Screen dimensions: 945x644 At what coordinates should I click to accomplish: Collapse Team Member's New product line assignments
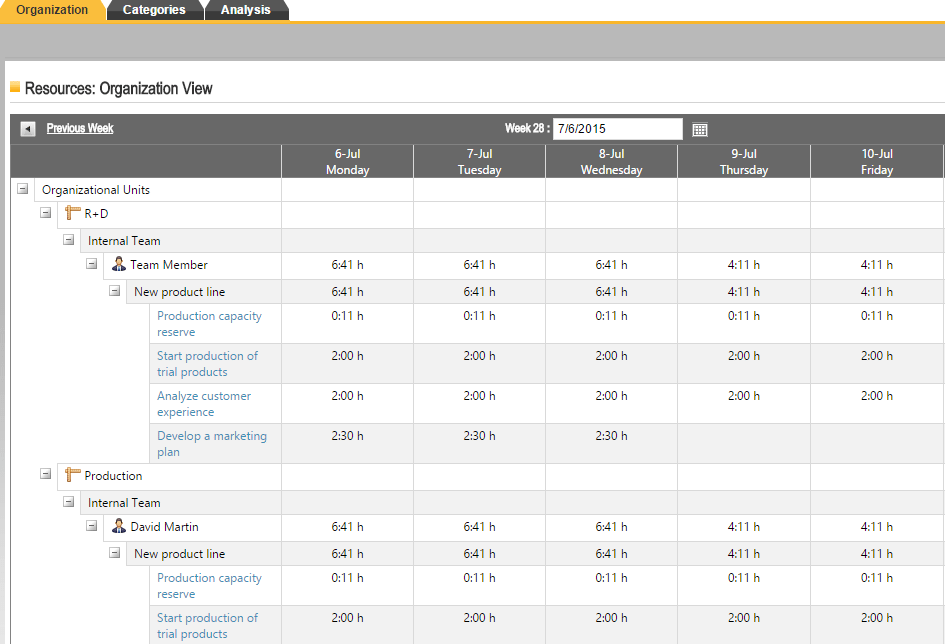coord(114,291)
